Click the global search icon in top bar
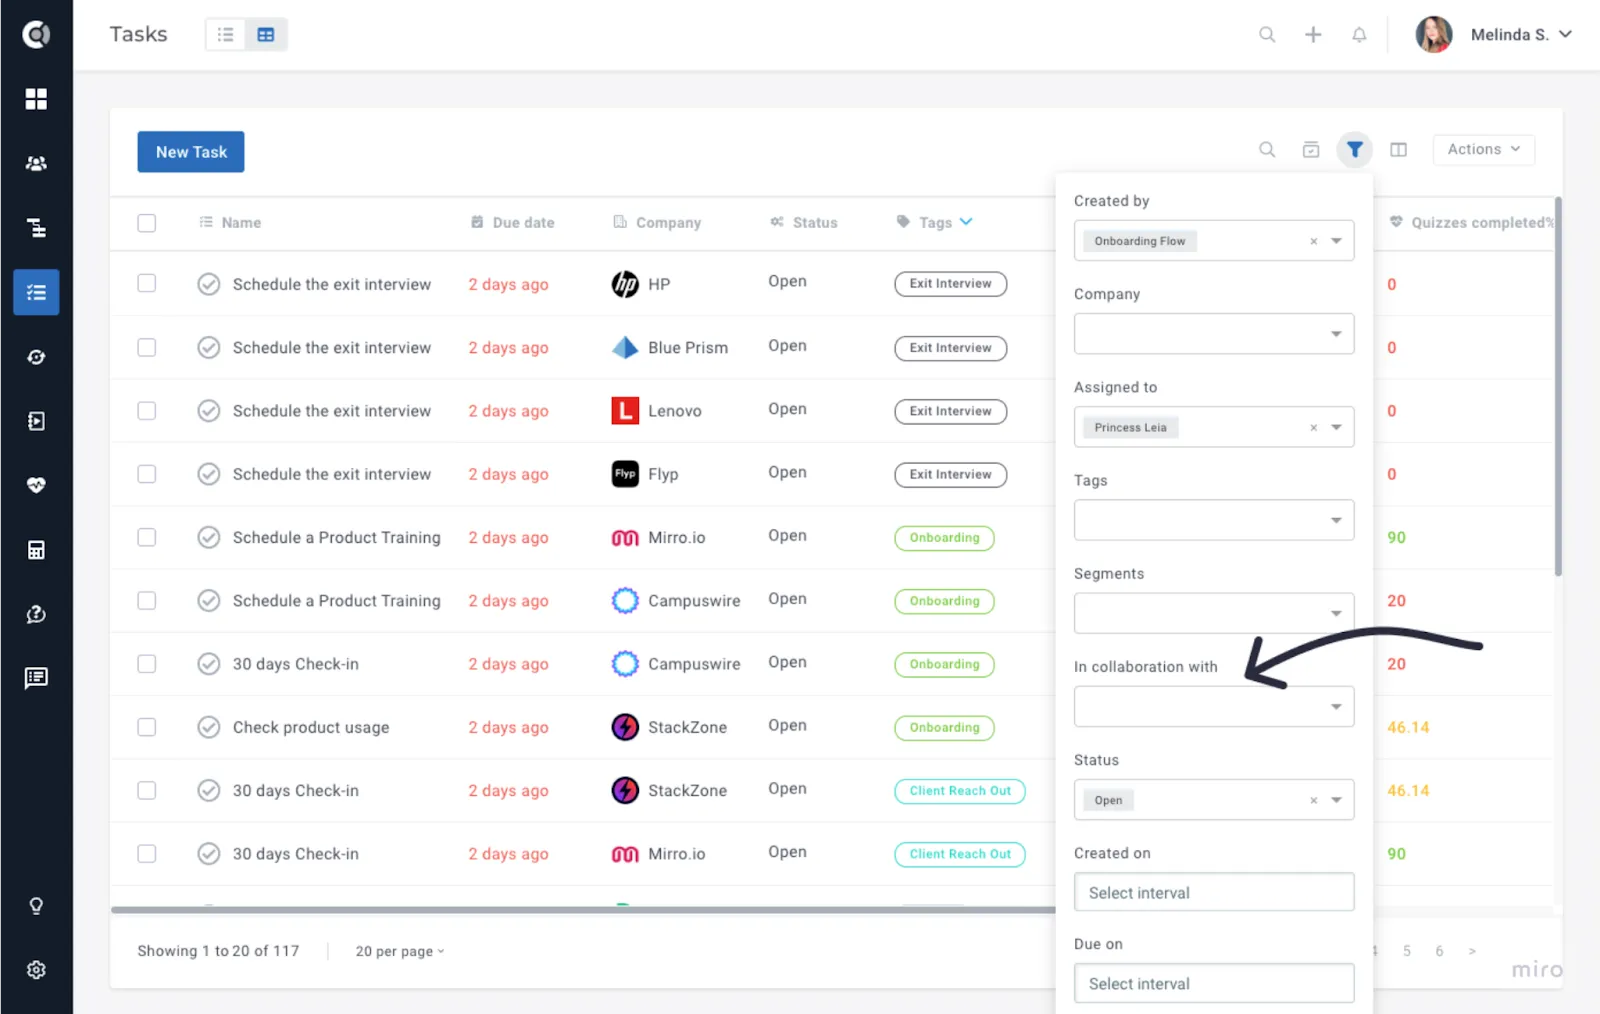Image resolution: width=1600 pixels, height=1014 pixels. pyautogui.click(x=1267, y=35)
